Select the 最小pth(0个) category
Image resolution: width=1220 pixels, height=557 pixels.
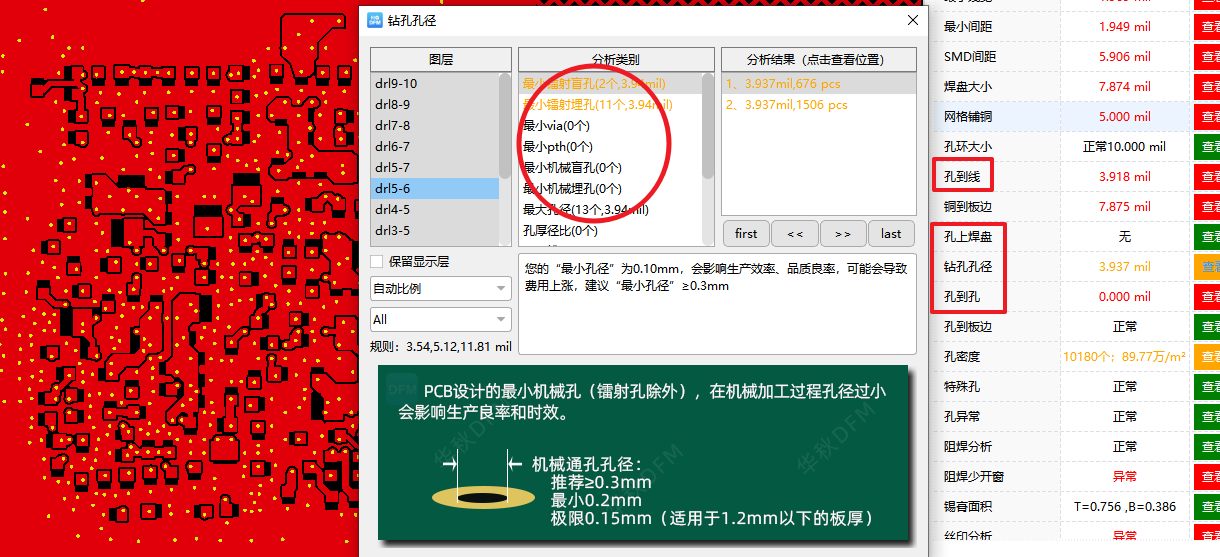(610, 147)
